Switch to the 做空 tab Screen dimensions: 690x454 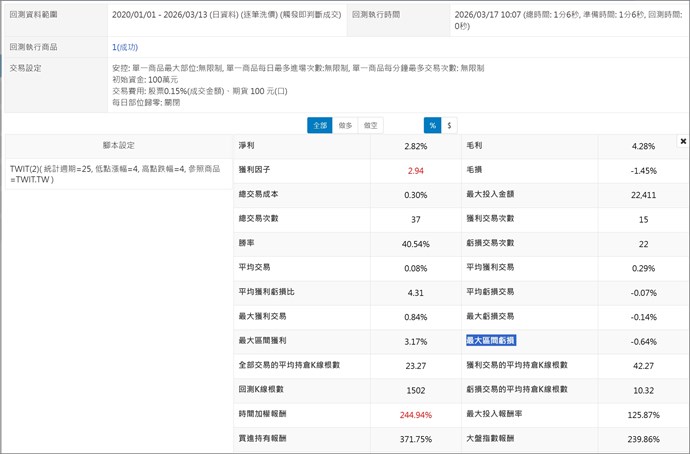(x=371, y=125)
